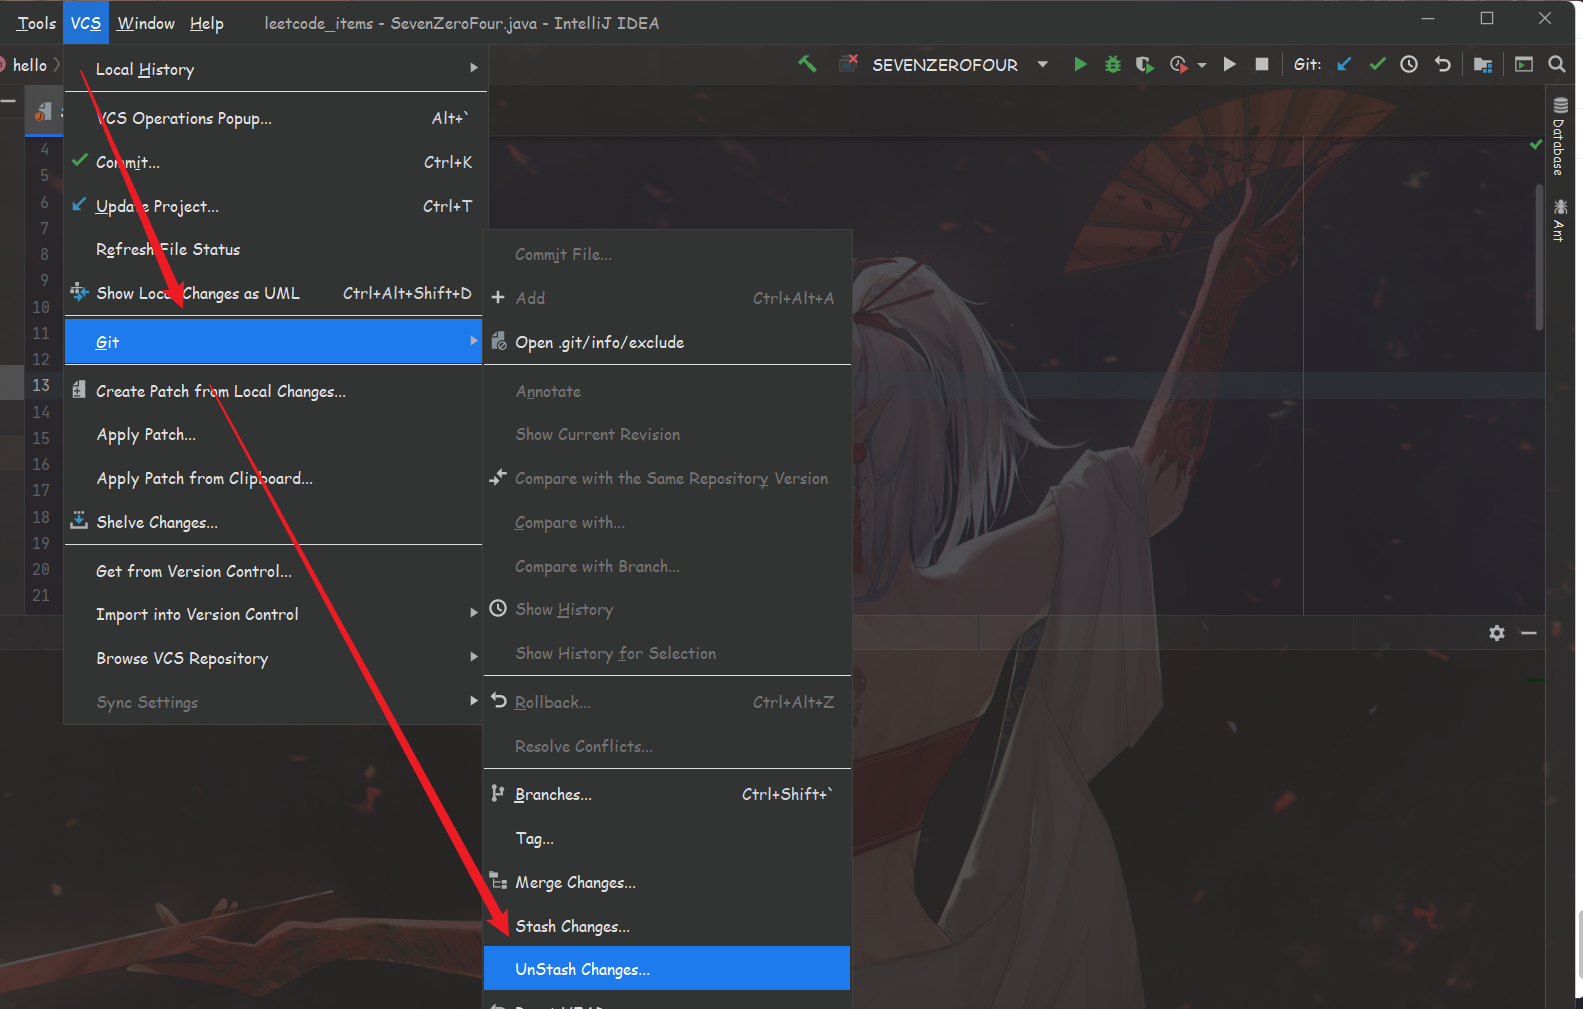Click Browse VCS Repository entry
Screen dimensions: 1583x1009
(273, 658)
